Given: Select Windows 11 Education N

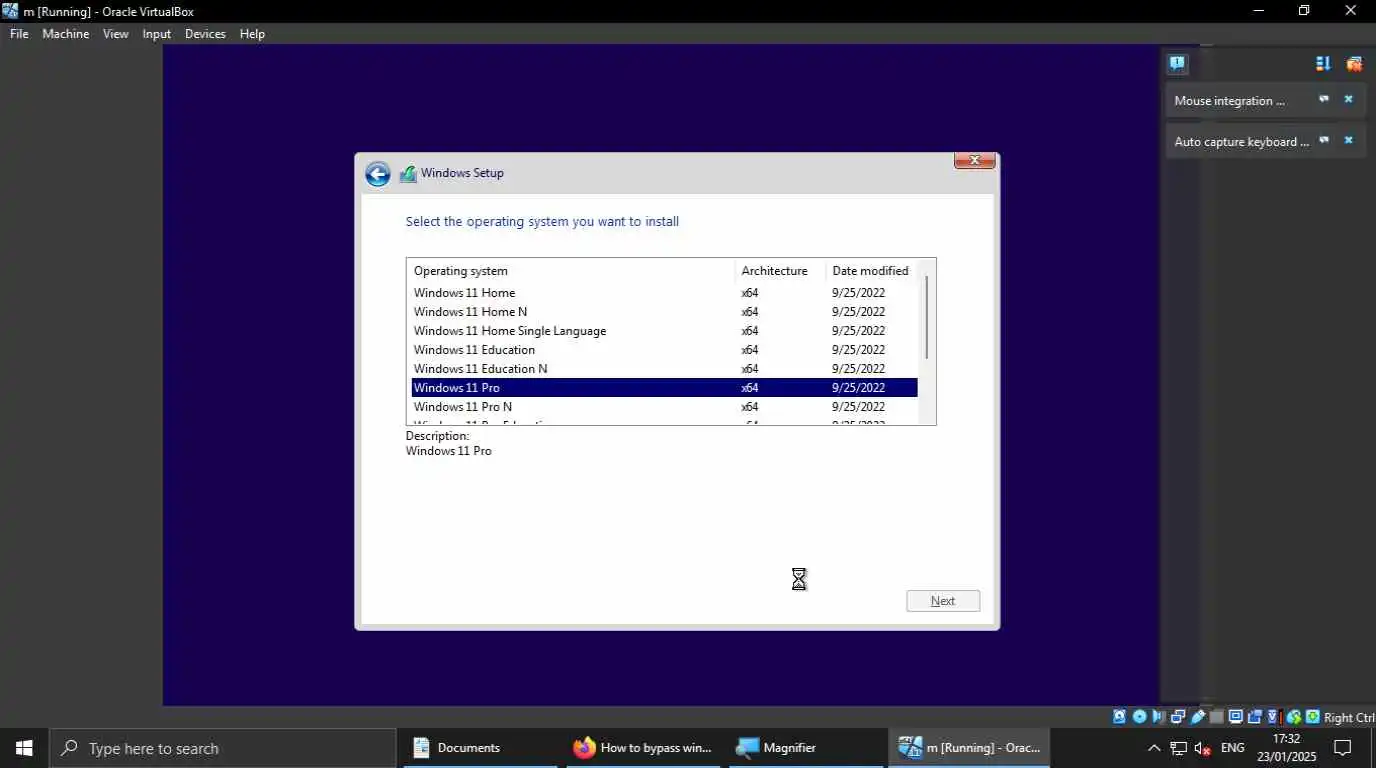Looking at the screenshot, I should (x=664, y=369).
